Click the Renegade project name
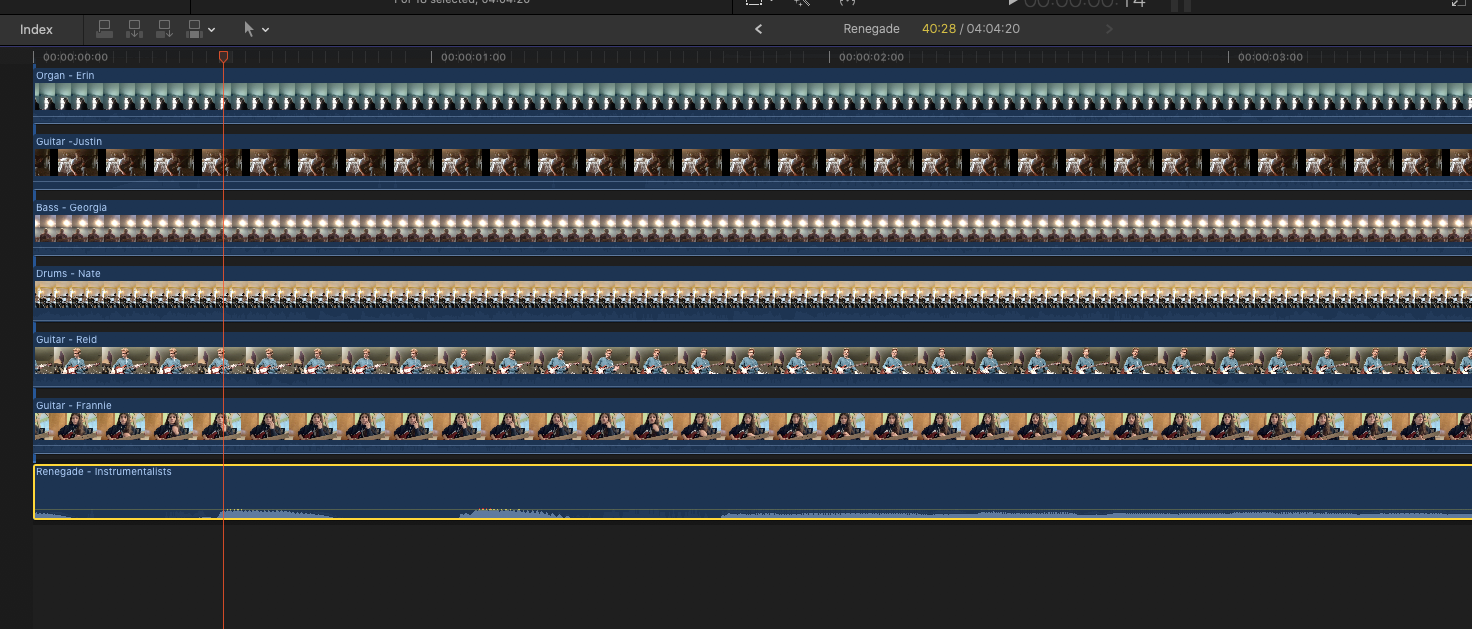The height and width of the screenshot is (629, 1472). (871, 29)
